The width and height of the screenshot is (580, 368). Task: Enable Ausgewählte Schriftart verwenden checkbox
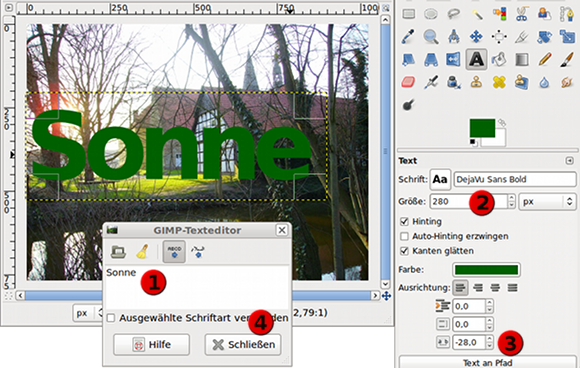point(111,318)
